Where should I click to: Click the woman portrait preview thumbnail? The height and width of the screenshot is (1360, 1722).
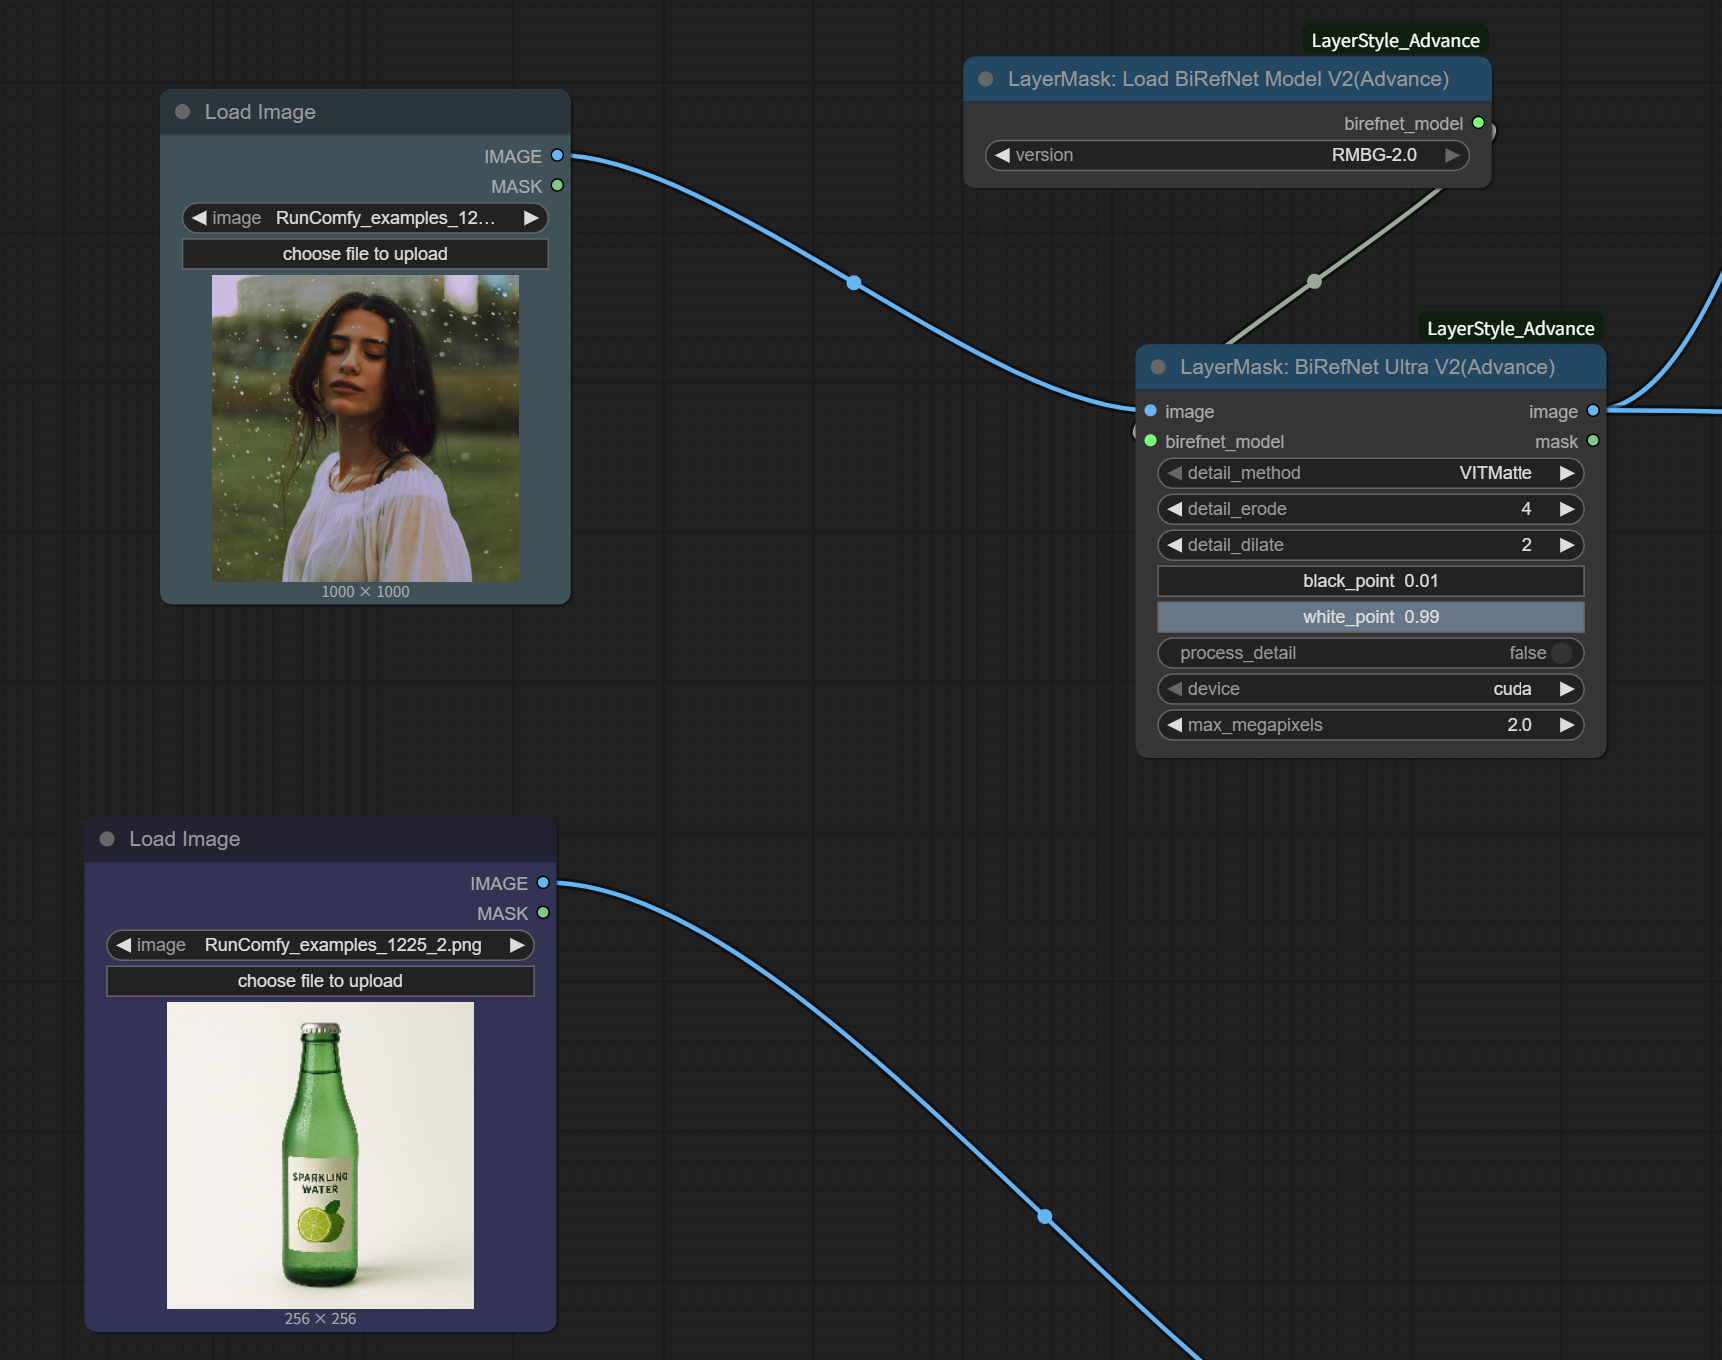pyautogui.click(x=365, y=428)
